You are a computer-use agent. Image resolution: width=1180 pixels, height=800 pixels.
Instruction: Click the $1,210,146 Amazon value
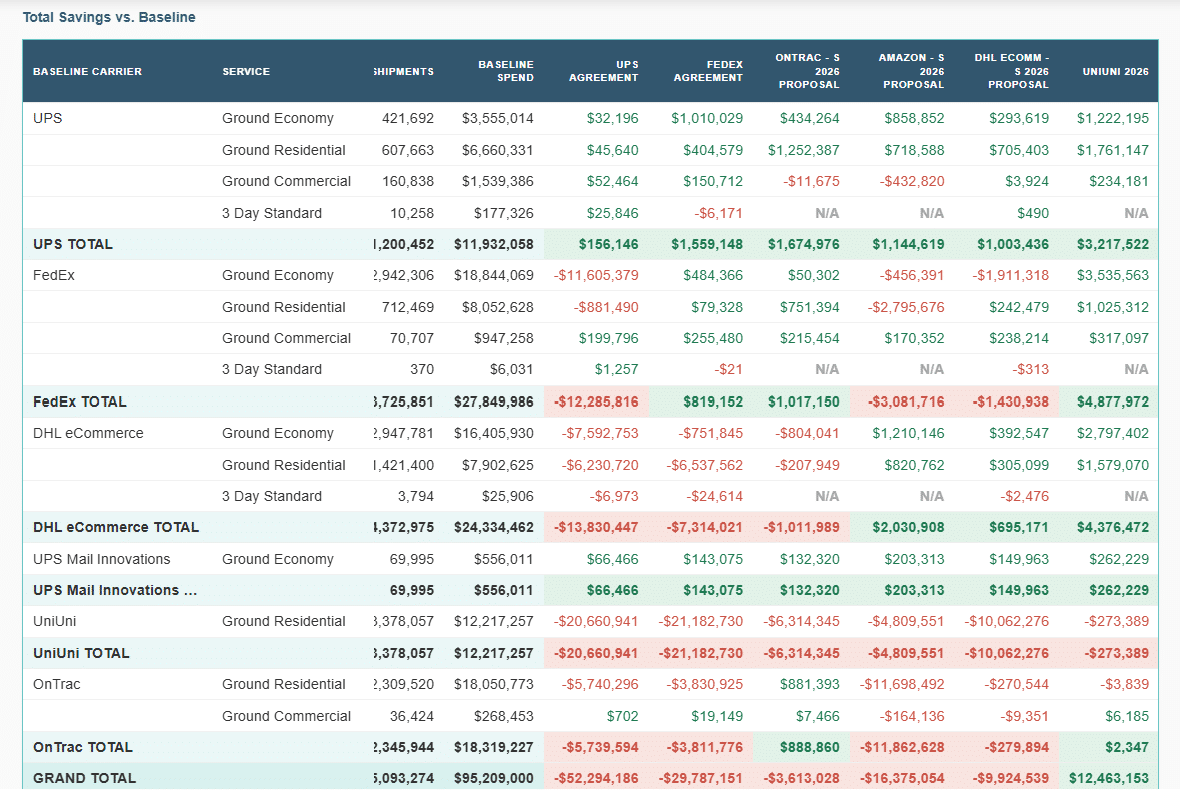point(908,433)
